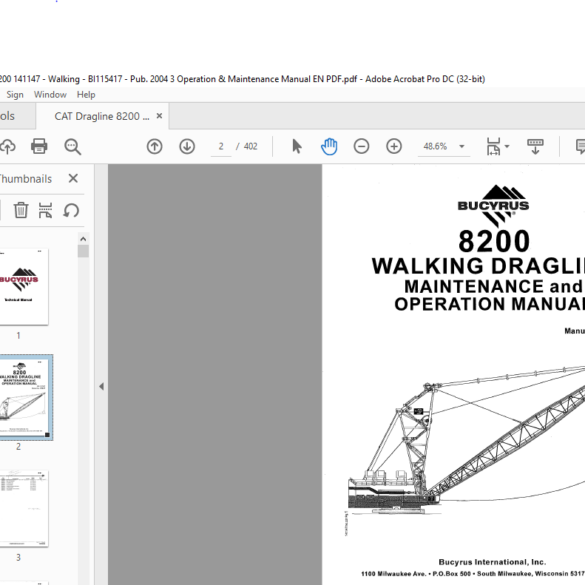The height and width of the screenshot is (585, 585).
Task: Open the Sign menu
Action: tap(15, 95)
